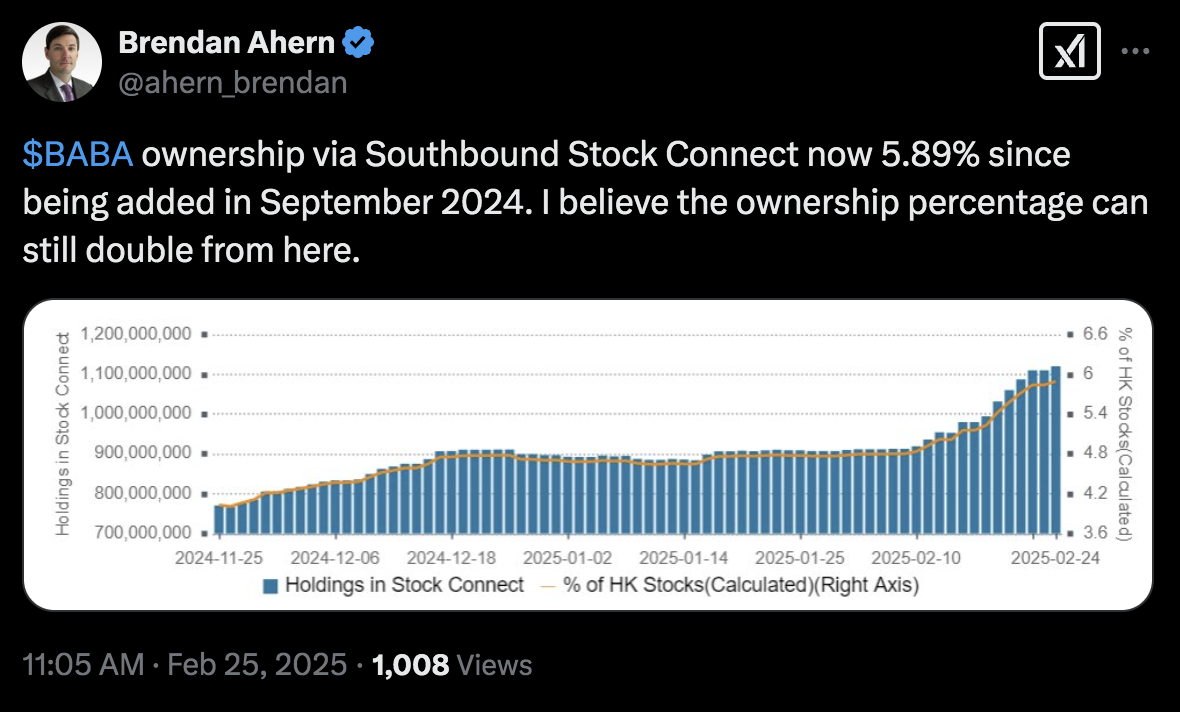Click the 6.6 right axis label
Image resolution: width=1180 pixels, height=712 pixels.
tap(1095, 333)
